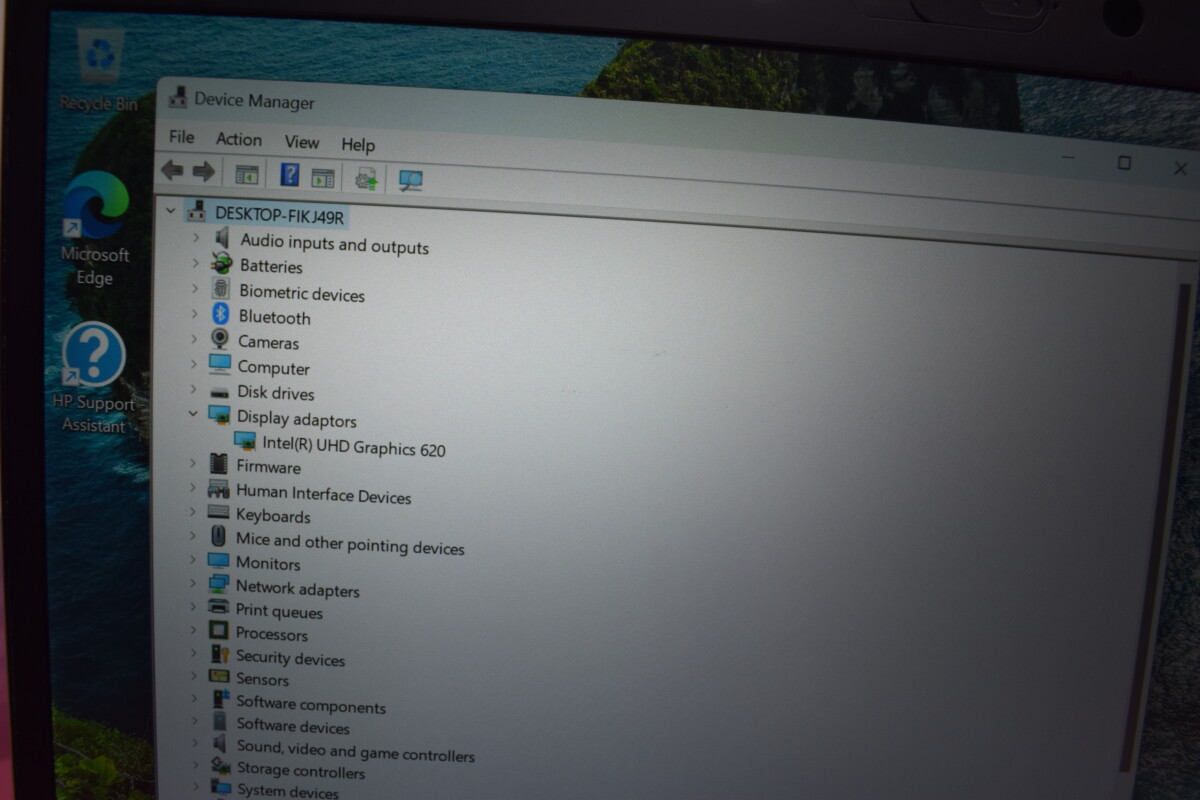Image resolution: width=1200 pixels, height=800 pixels.
Task: Expand the Bluetooth node arrow
Action: (x=194, y=314)
